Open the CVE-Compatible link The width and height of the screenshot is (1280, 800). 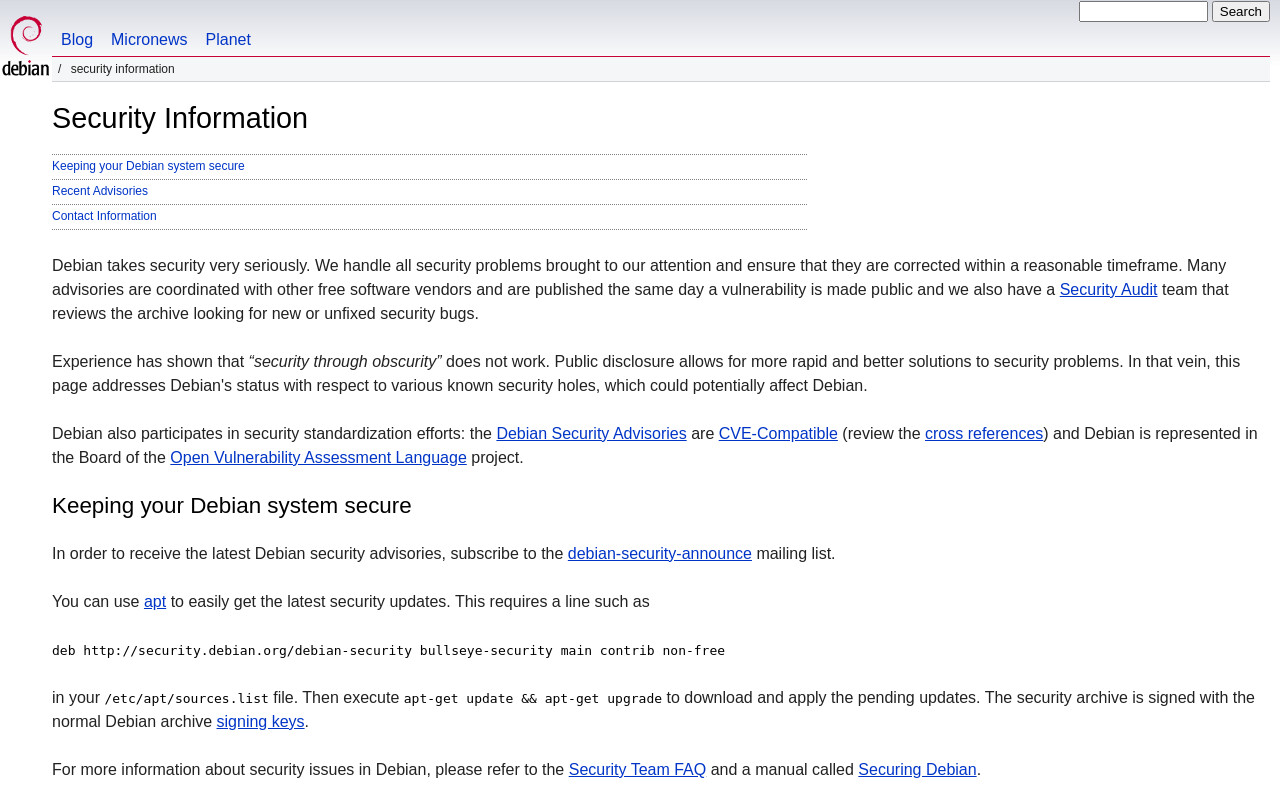[x=778, y=434]
